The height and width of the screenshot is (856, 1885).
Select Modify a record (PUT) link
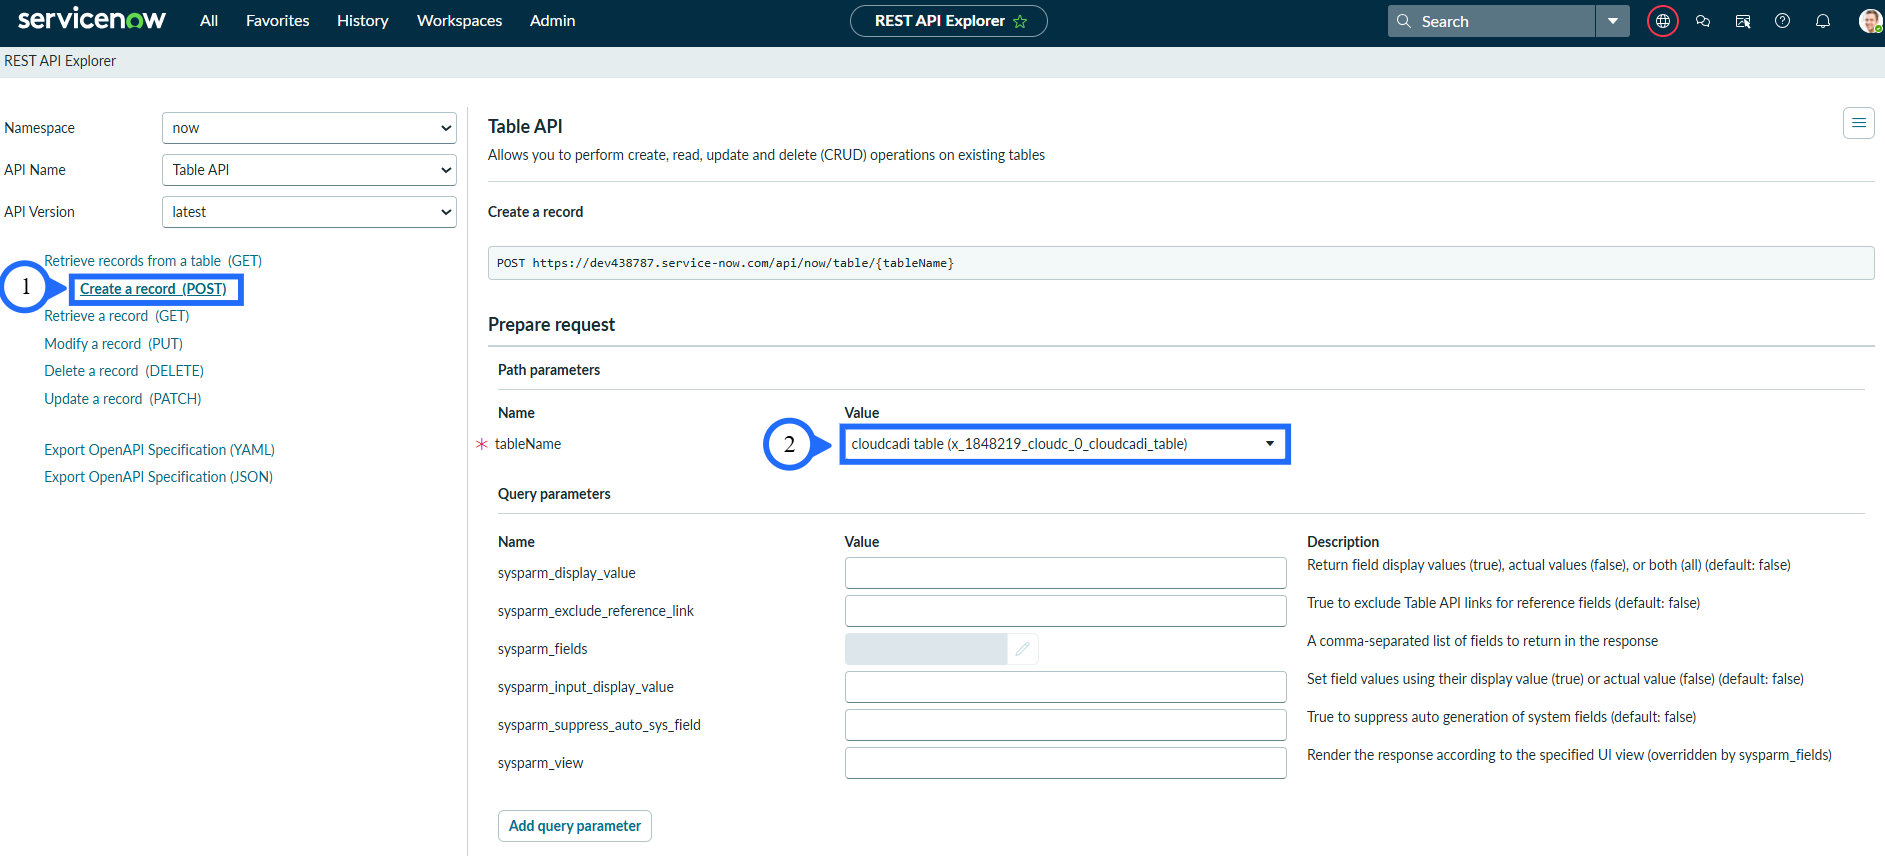pos(114,344)
